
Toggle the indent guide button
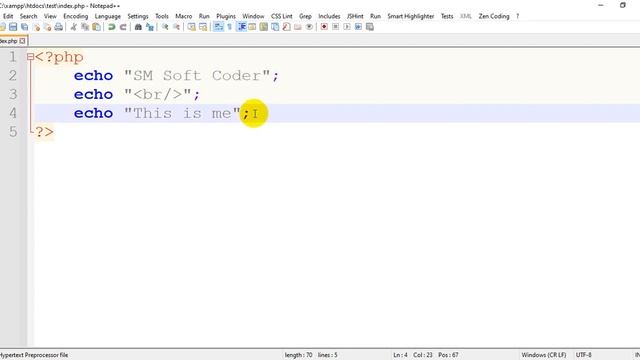tap(241, 27)
